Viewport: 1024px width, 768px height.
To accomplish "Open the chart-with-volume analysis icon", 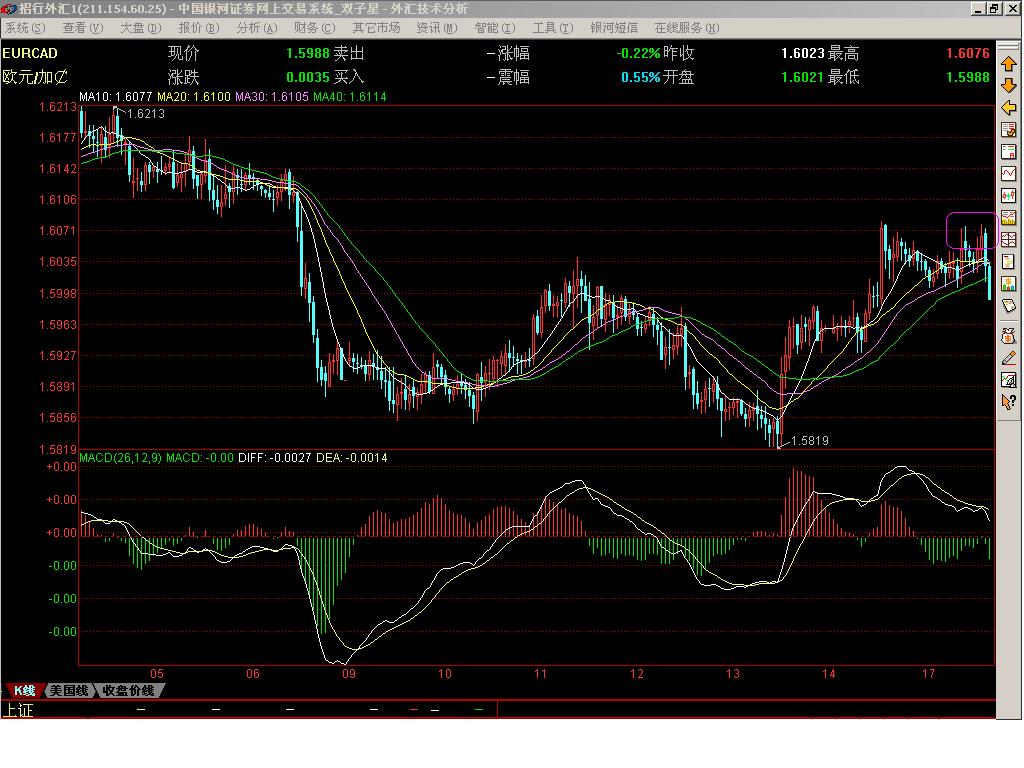I will click(x=1009, y=218).
